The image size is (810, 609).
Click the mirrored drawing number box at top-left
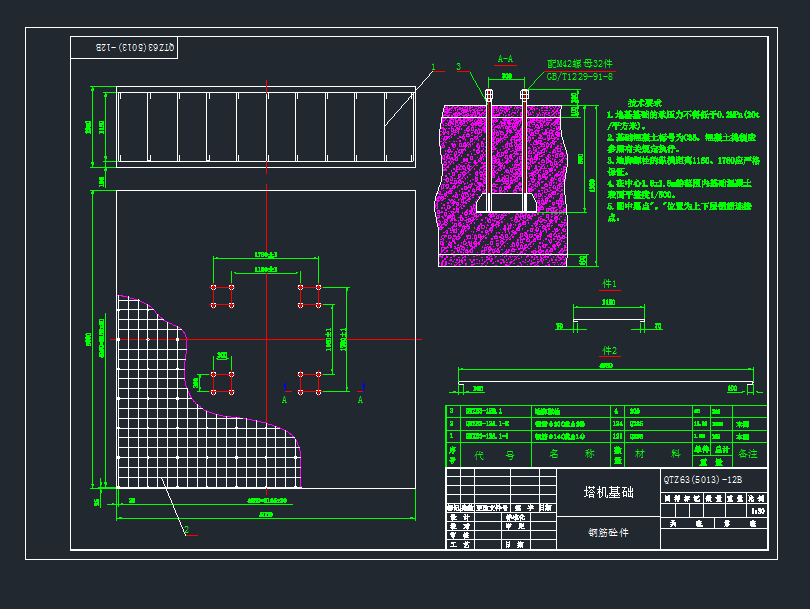[125, 47]
